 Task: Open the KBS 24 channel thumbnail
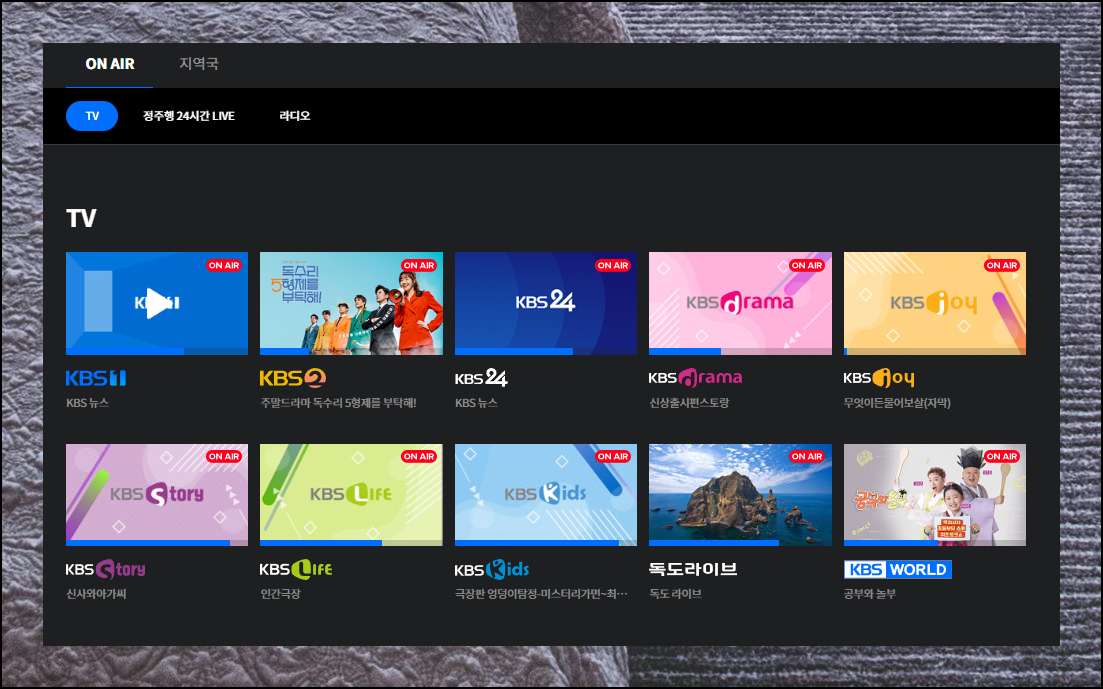[546, 303]
